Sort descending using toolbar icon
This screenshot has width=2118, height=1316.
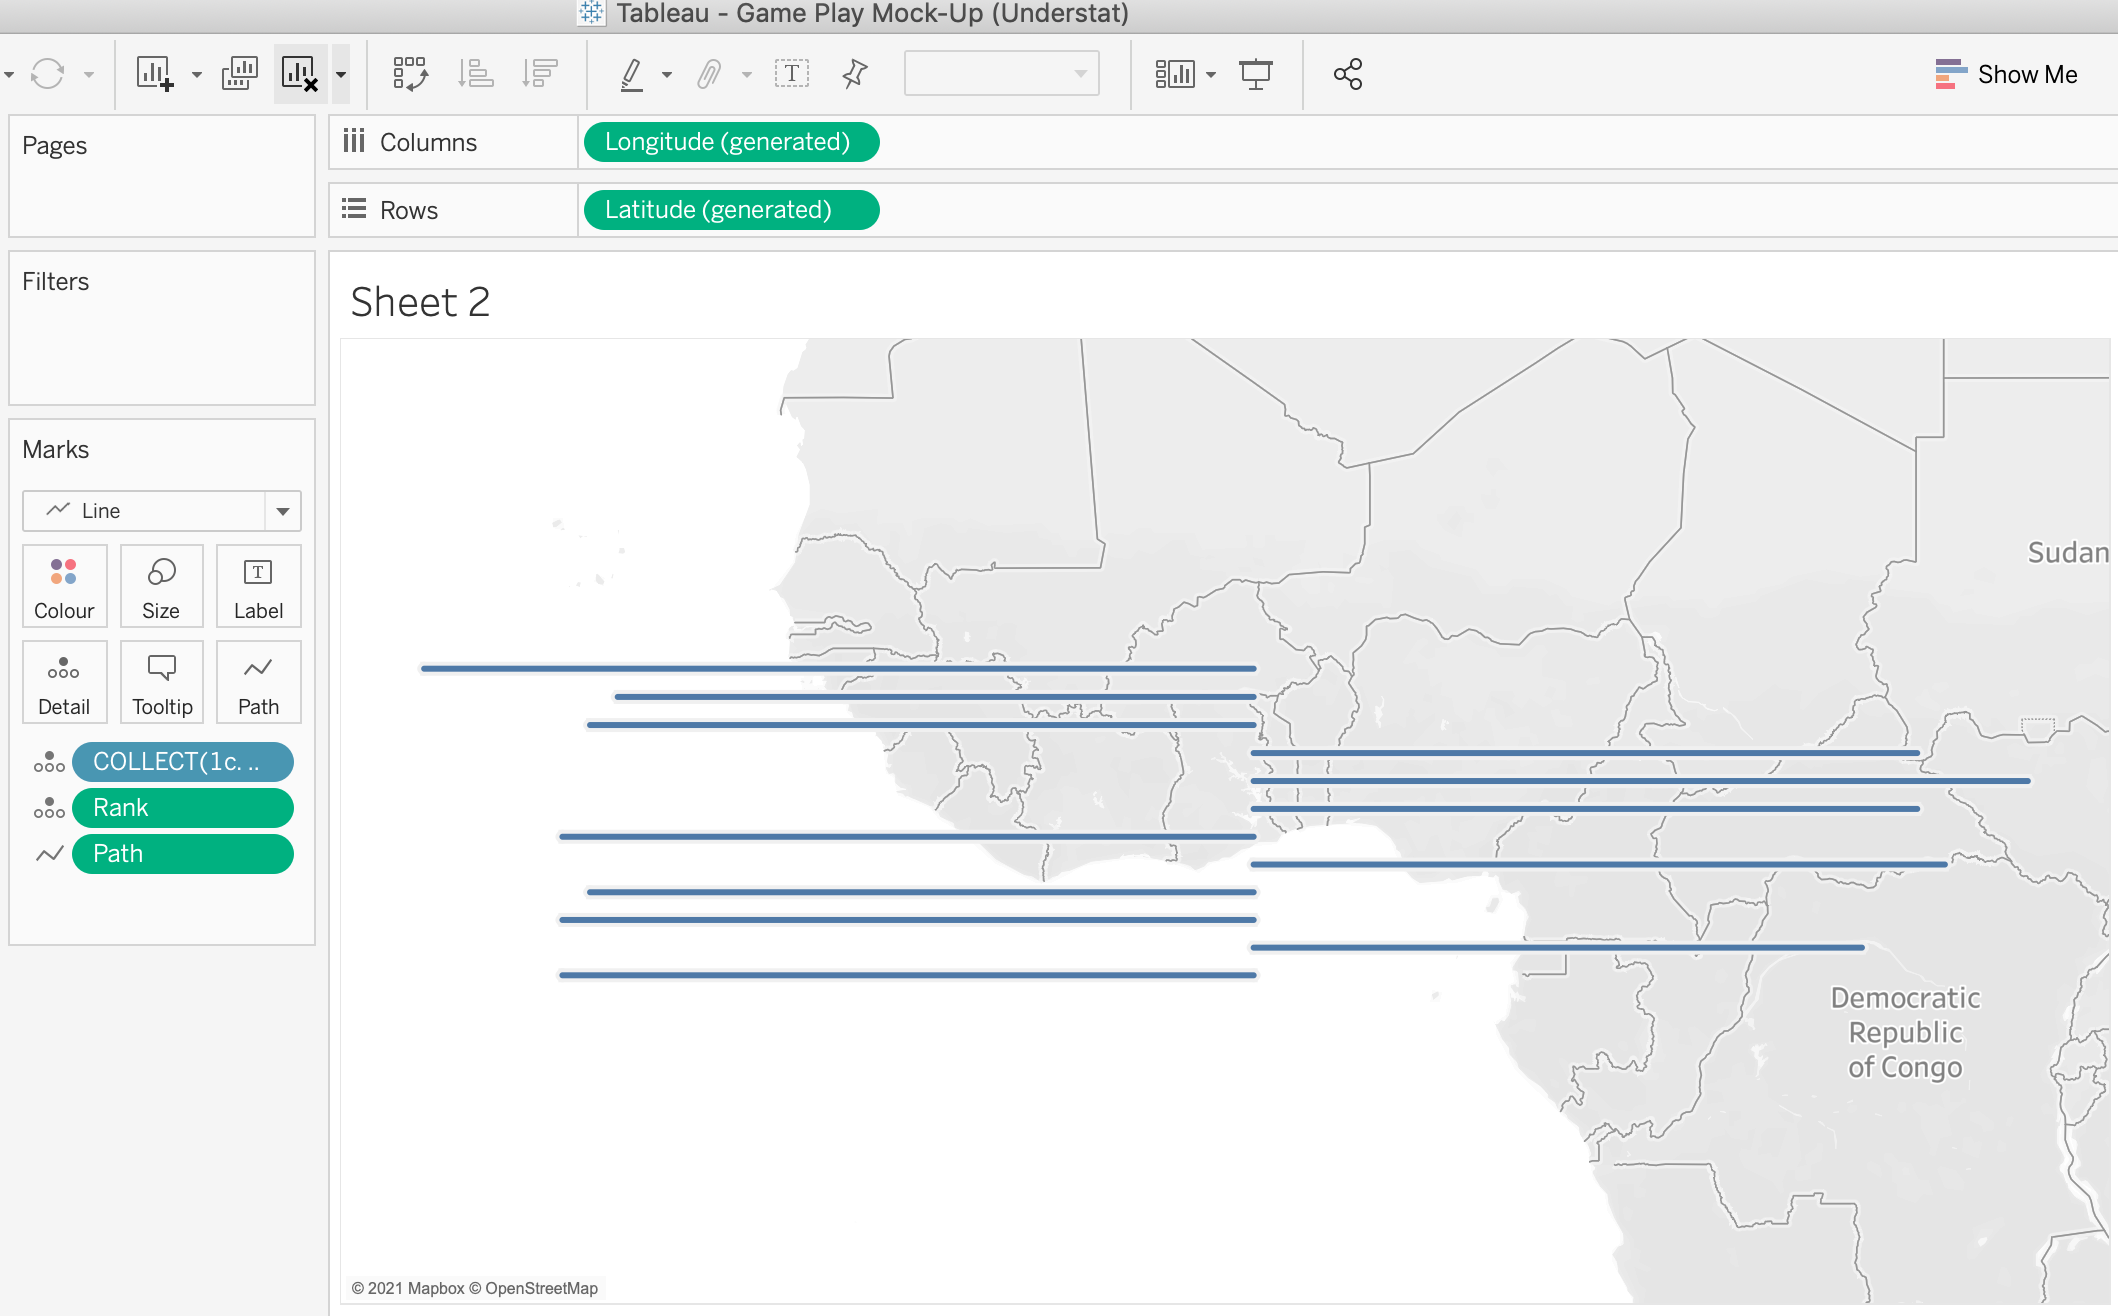[540, 74]
